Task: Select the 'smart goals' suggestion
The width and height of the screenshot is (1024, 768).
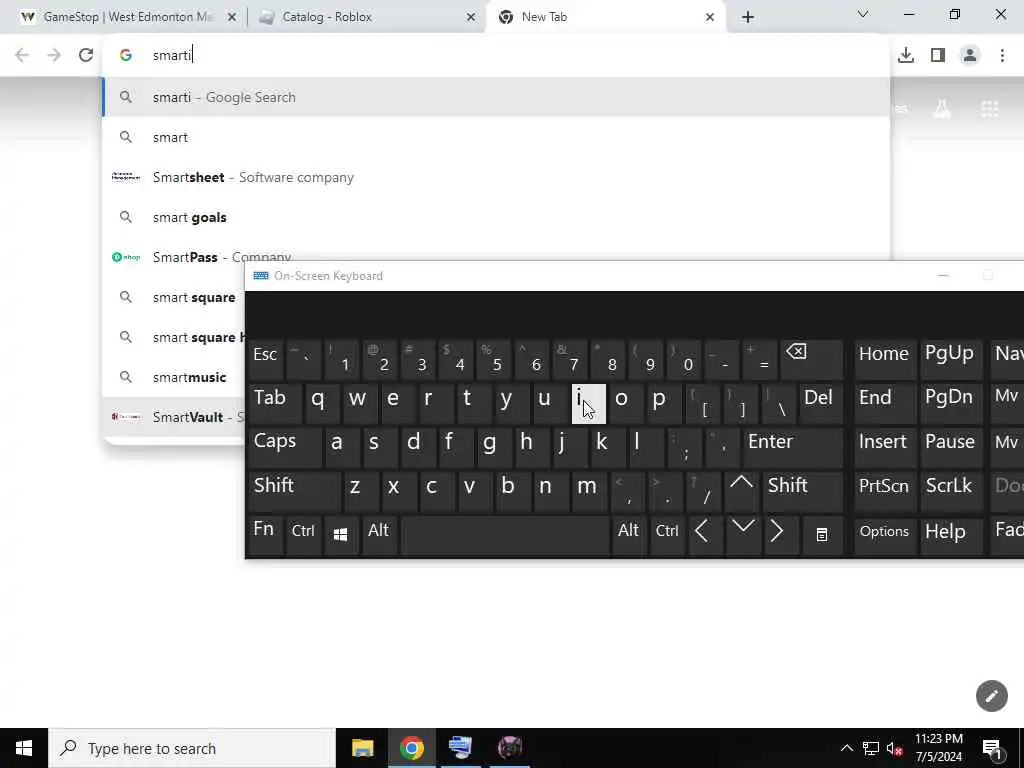Action: tap(496, 217)
